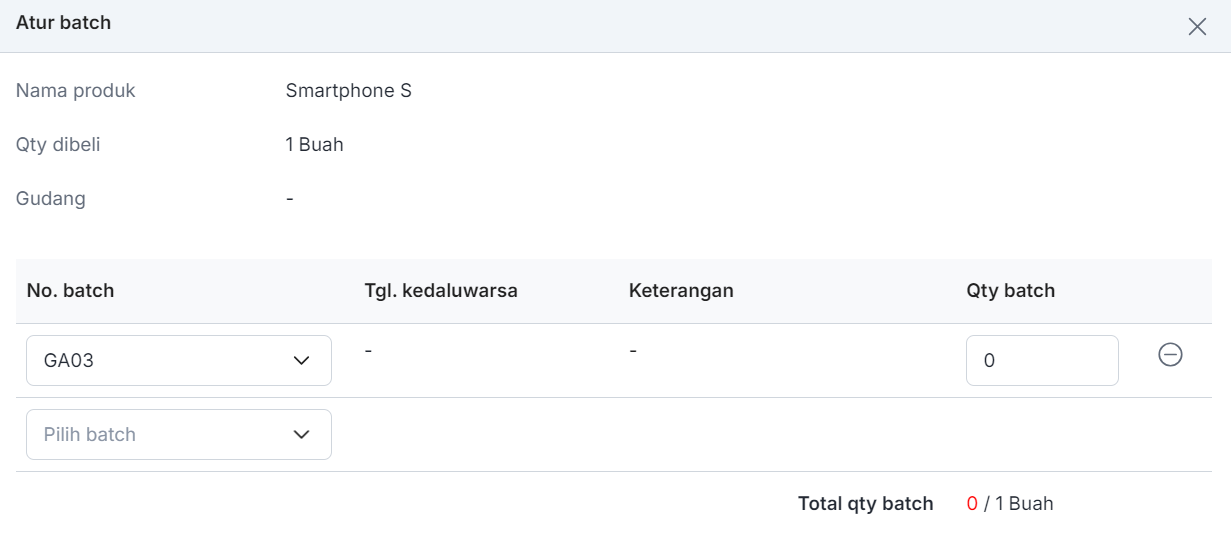The width and height of the screenshot is (1231, 548).
Task: Remove the GA03 batch row
Action: coord(1170,354)
